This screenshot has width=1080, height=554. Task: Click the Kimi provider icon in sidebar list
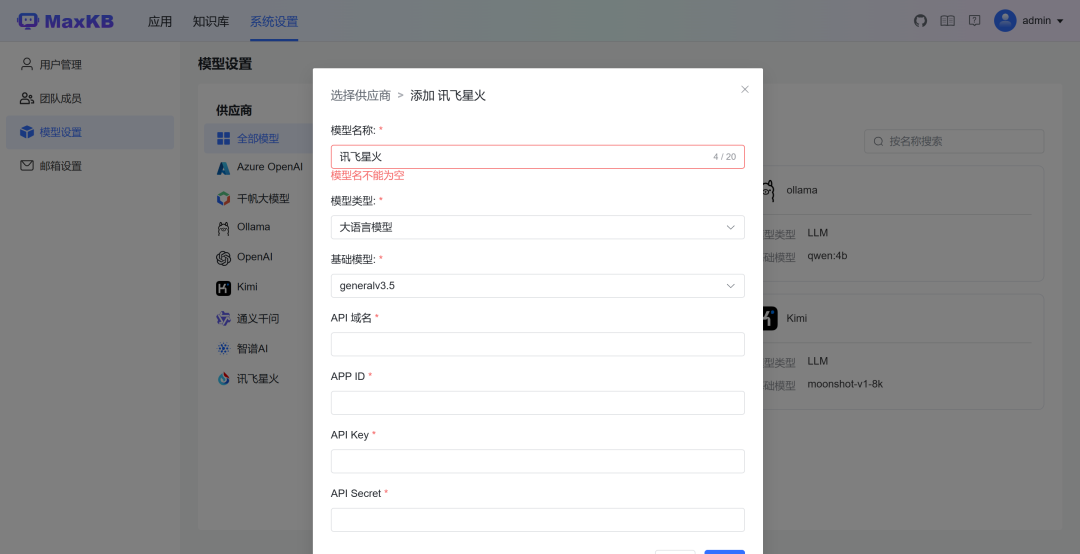coord(223,288)
